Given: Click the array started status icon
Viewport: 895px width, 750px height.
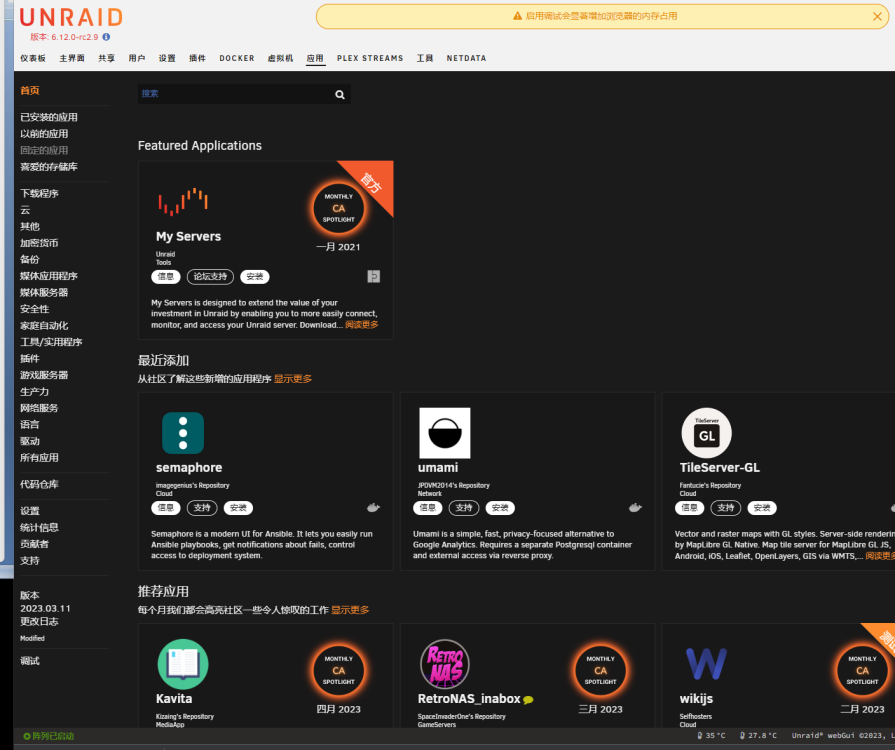Looking at the screenshot, I should [x=27, y=736].
